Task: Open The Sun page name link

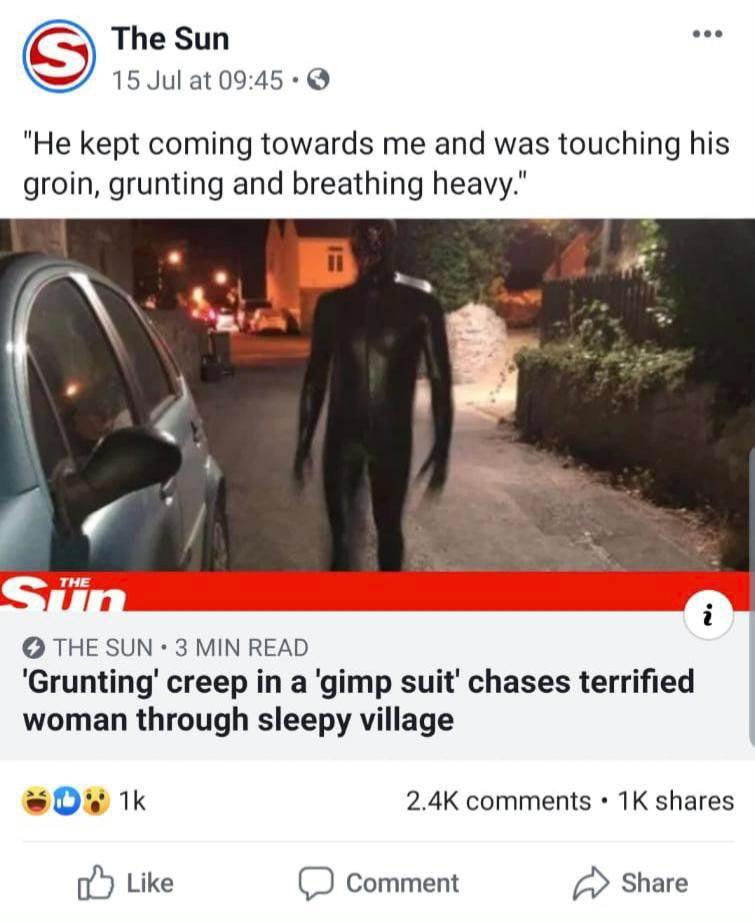Action: (171, 39)
